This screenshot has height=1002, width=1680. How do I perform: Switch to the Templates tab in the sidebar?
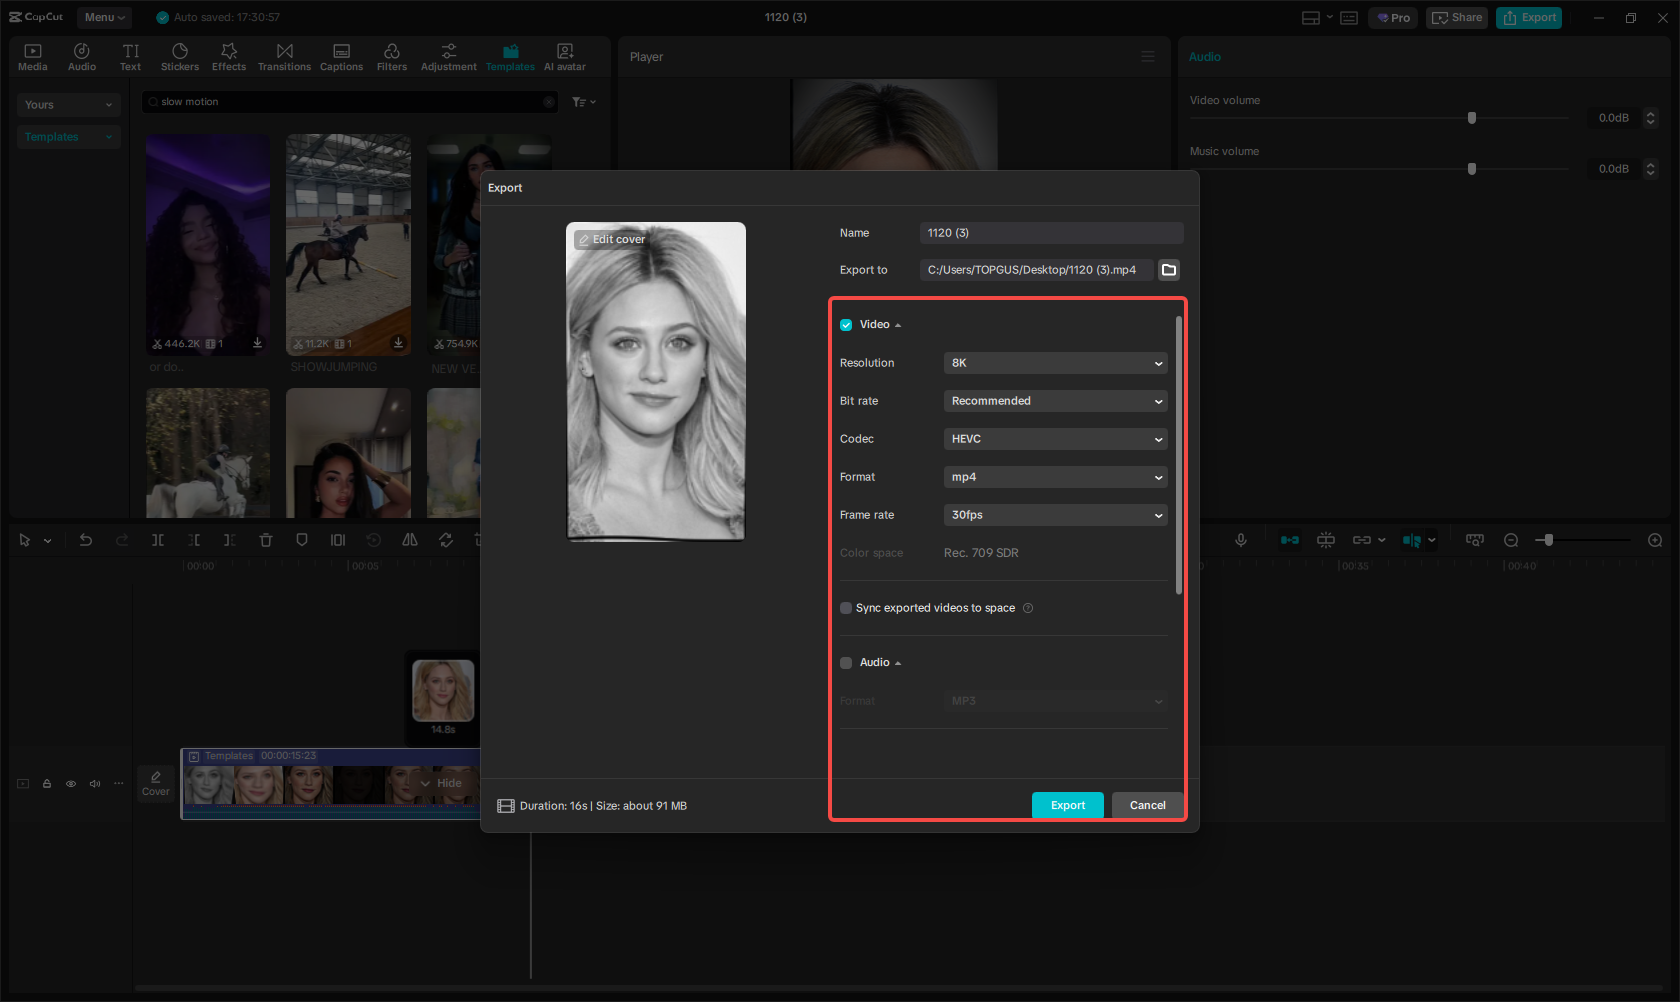pyautogui.click(x=510, y=55)
